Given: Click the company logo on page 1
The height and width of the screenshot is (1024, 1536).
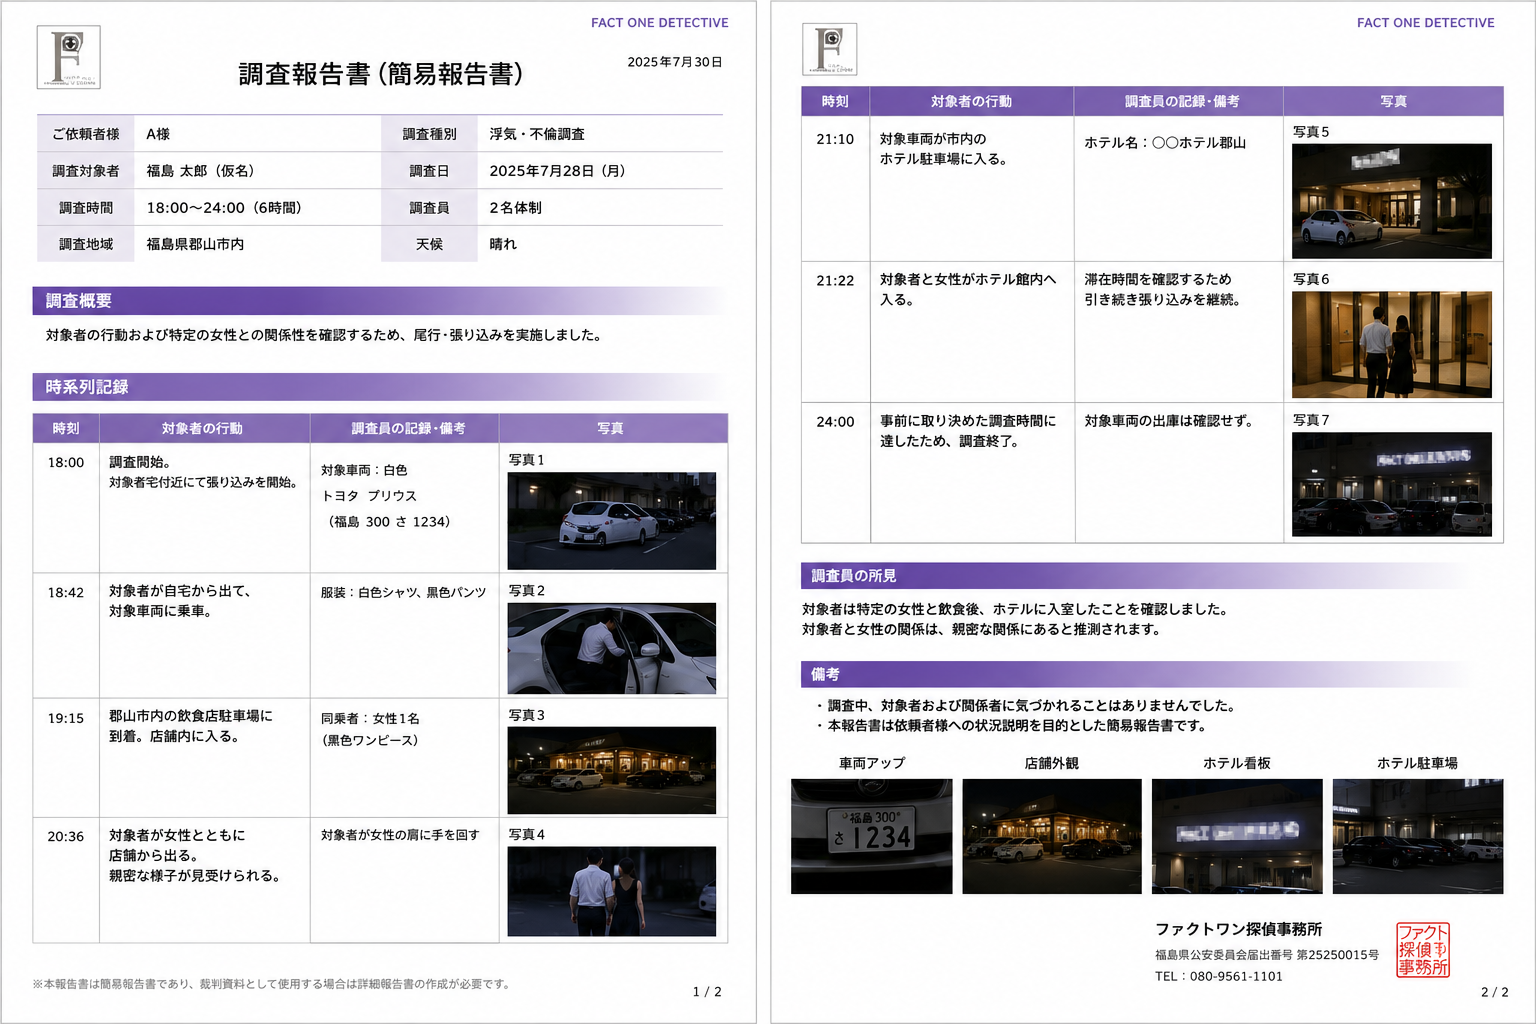Looking at the screenshot, I should 69,57.
